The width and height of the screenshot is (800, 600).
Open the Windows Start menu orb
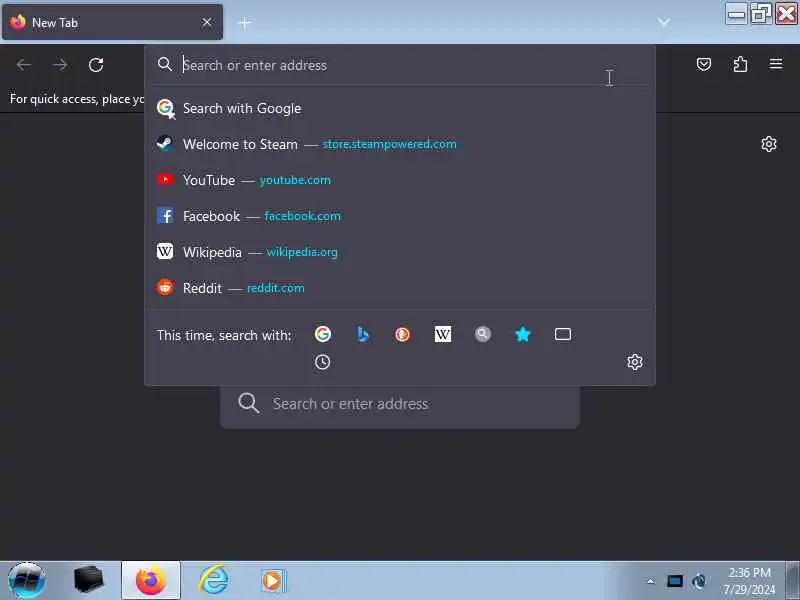pos(27,581)
